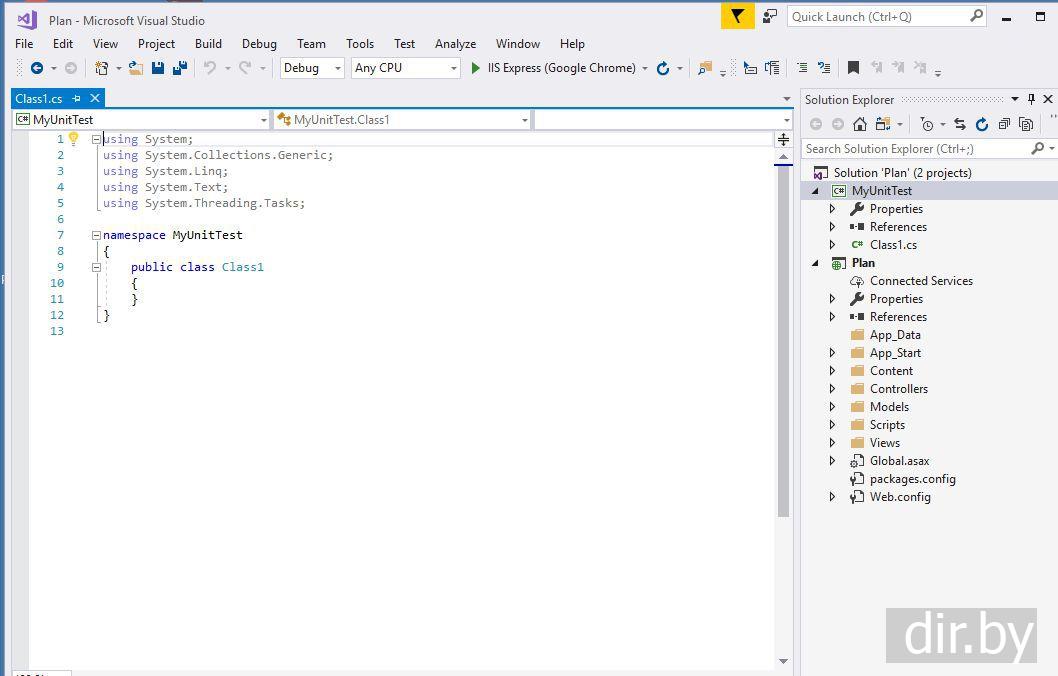Click the Search Solution Explorer field
1058x676 pixels.
click(x=915, y=149)
